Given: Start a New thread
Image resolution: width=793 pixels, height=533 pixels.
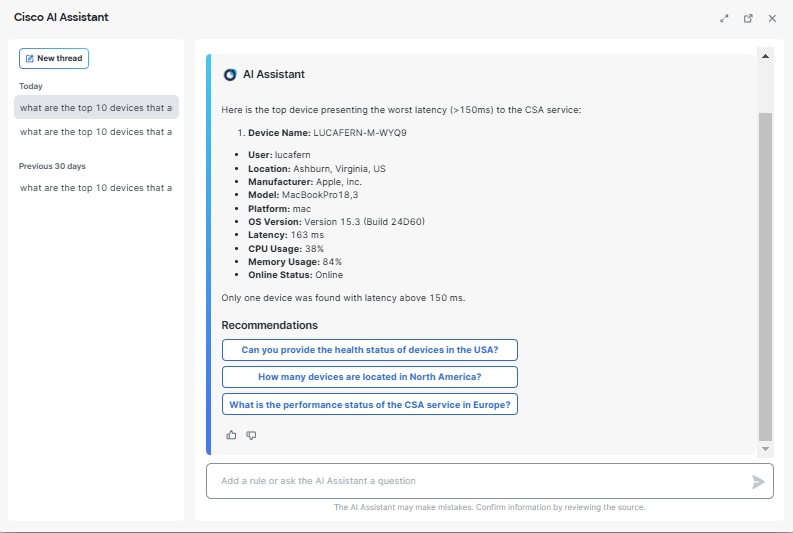Looking at the screenshot, I should 54,59.
